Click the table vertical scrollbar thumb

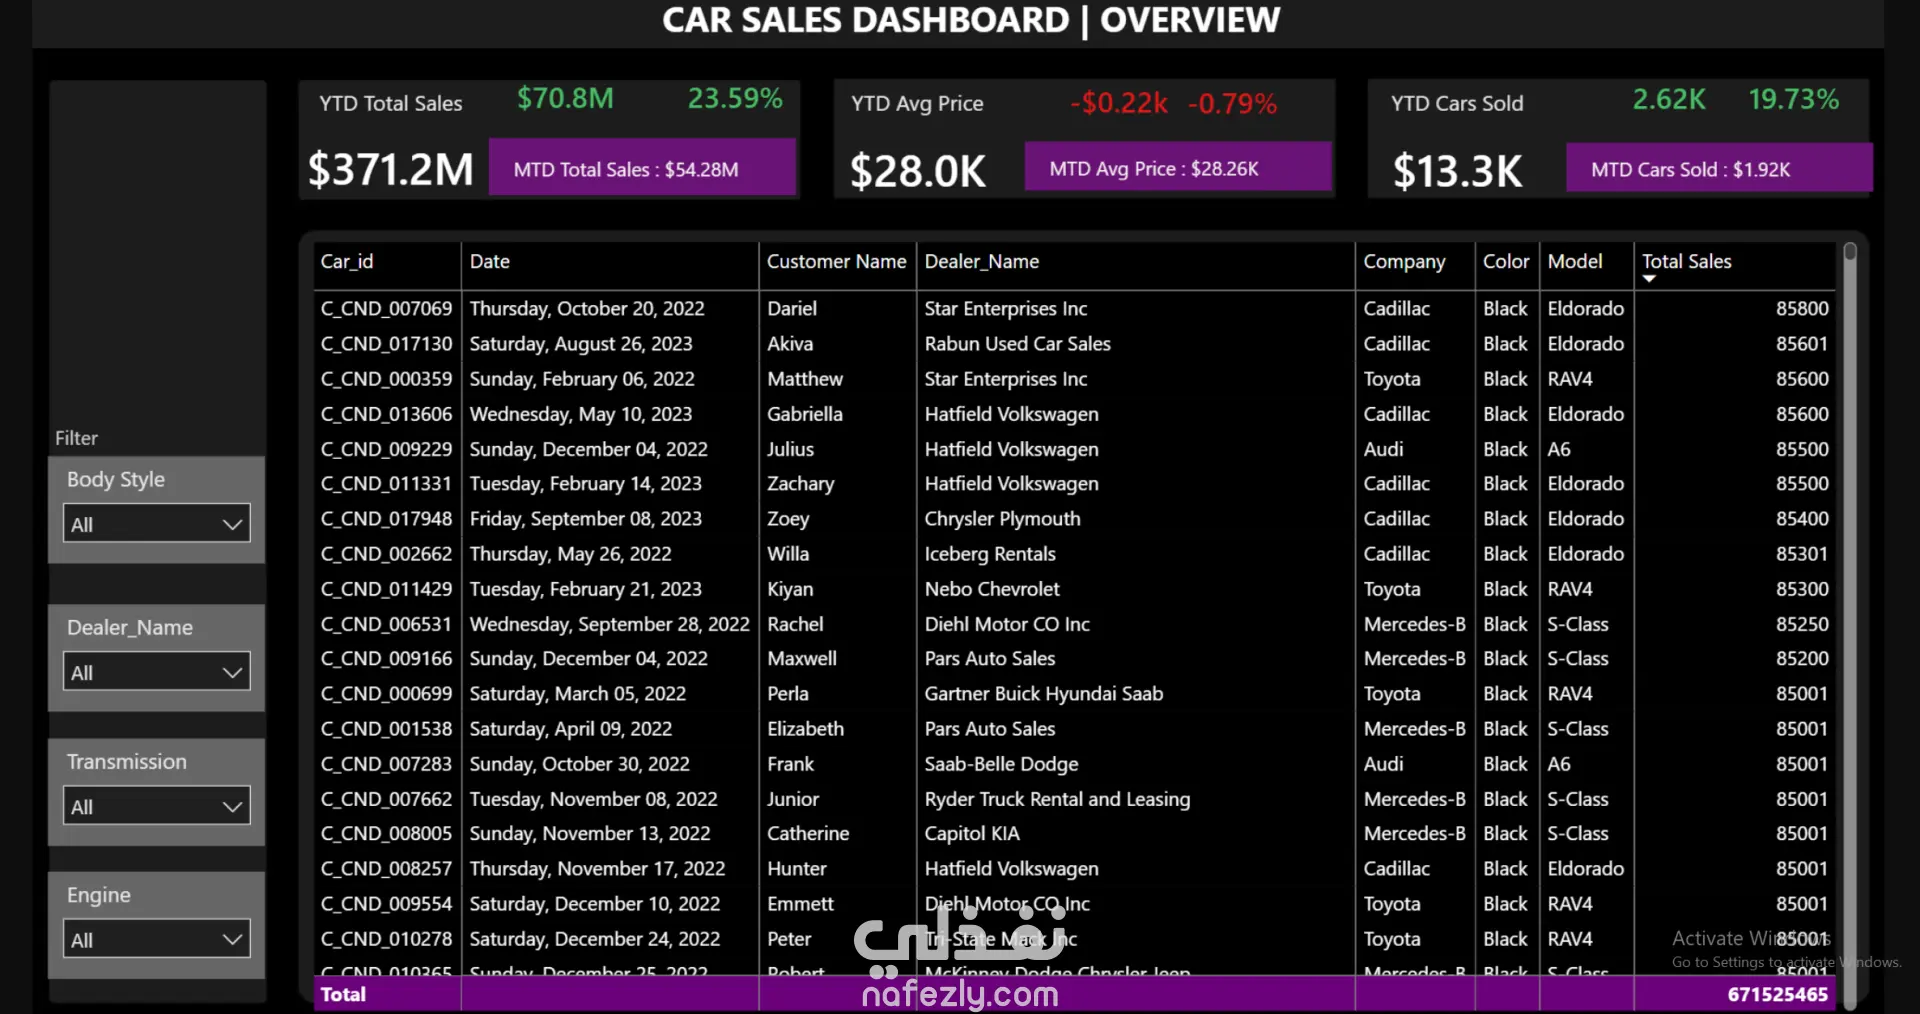(x=1850, y=252)
